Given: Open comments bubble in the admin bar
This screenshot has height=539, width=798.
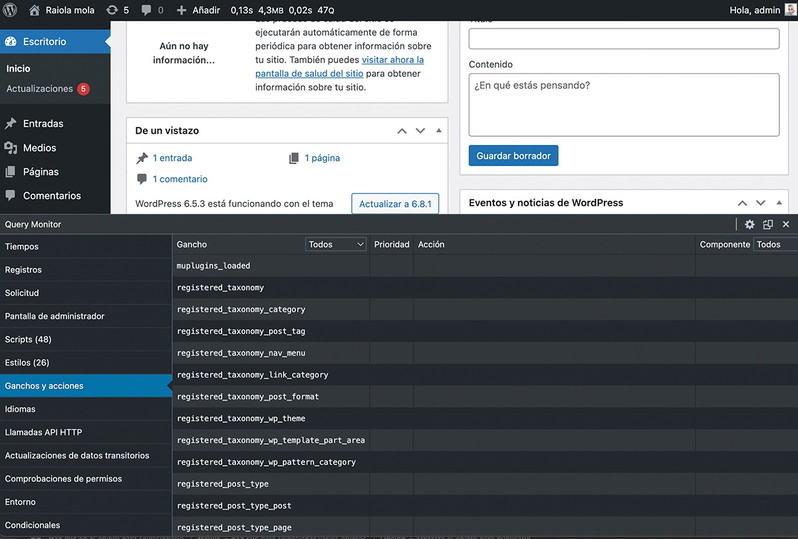Looking at the screenshot, I should tap(152, 10).
